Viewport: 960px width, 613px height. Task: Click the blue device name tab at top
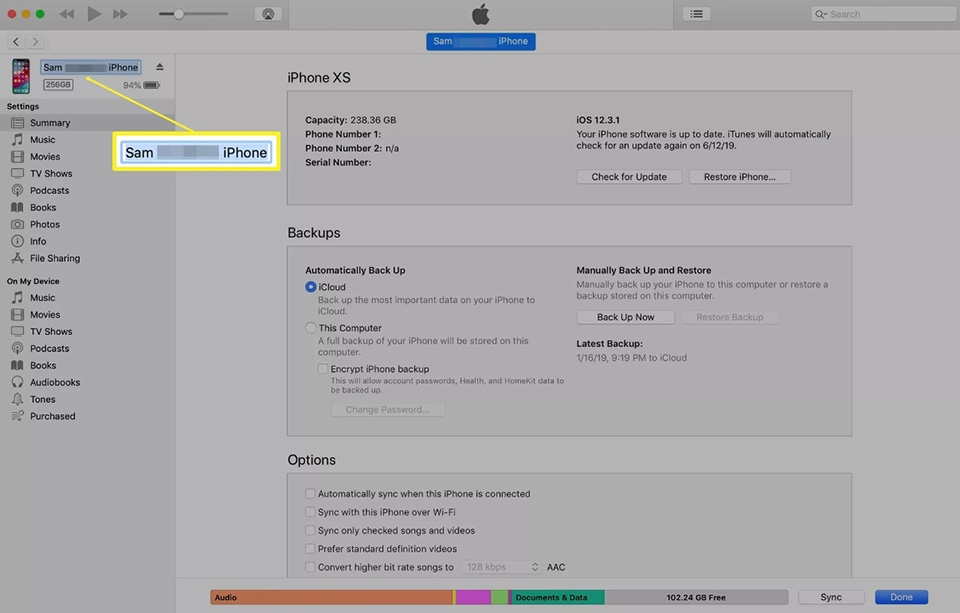(481, 41)
